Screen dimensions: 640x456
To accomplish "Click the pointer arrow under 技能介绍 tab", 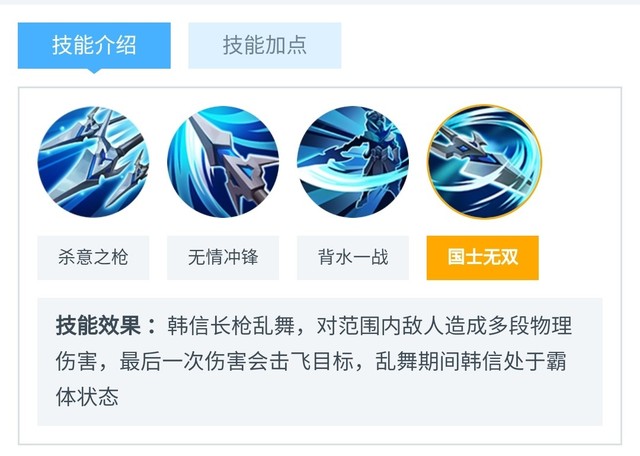I will 94,71.
